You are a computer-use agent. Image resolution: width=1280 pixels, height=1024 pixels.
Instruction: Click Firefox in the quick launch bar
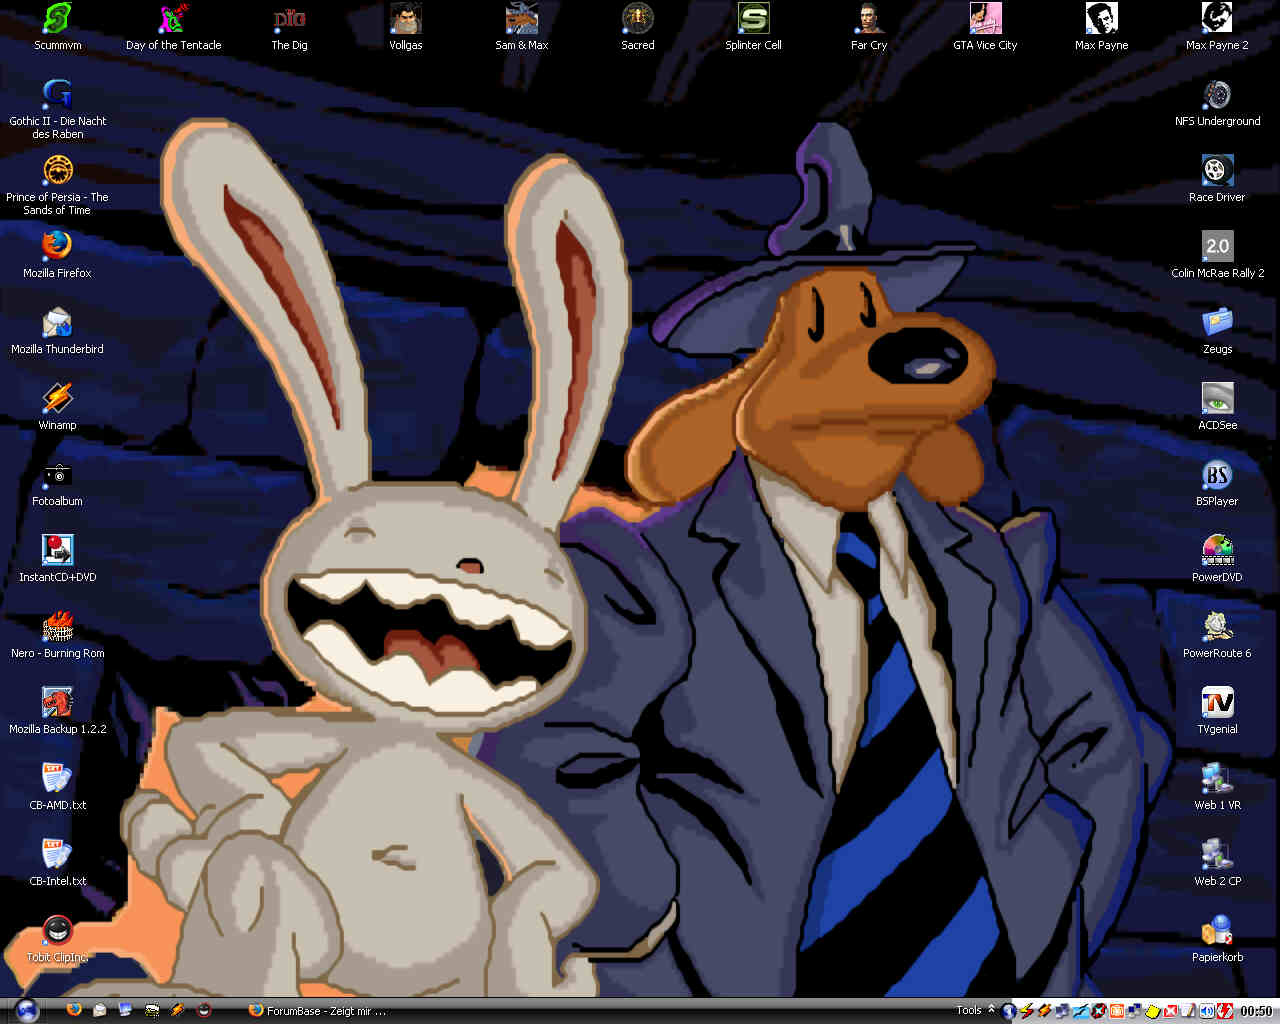(74, 1009)
